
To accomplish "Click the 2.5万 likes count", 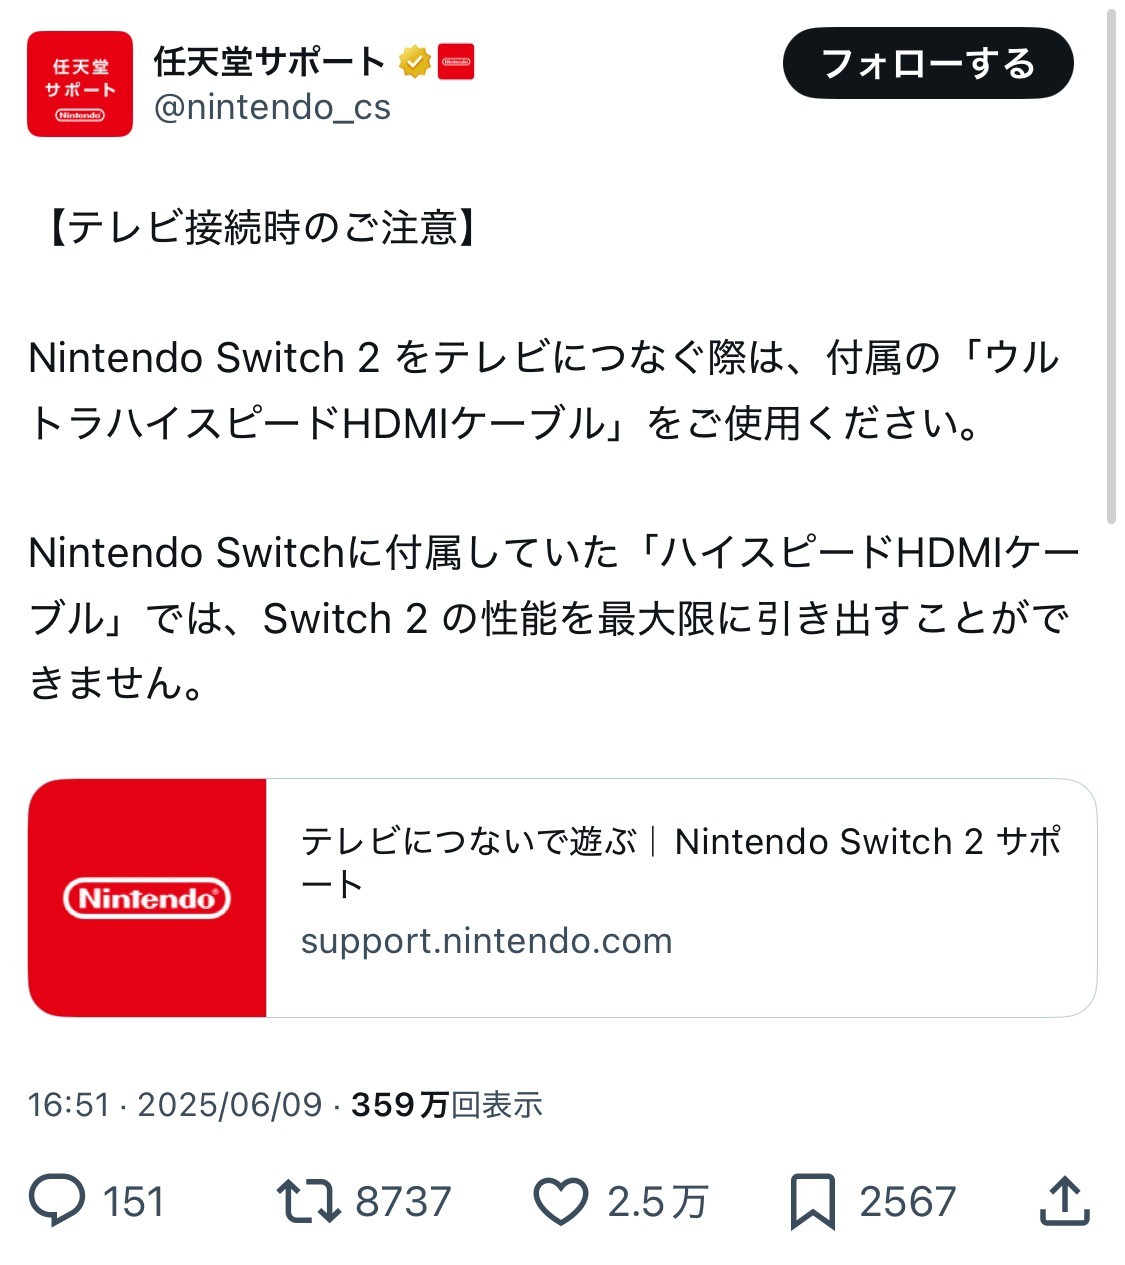I will click(x=657, y=1202).
